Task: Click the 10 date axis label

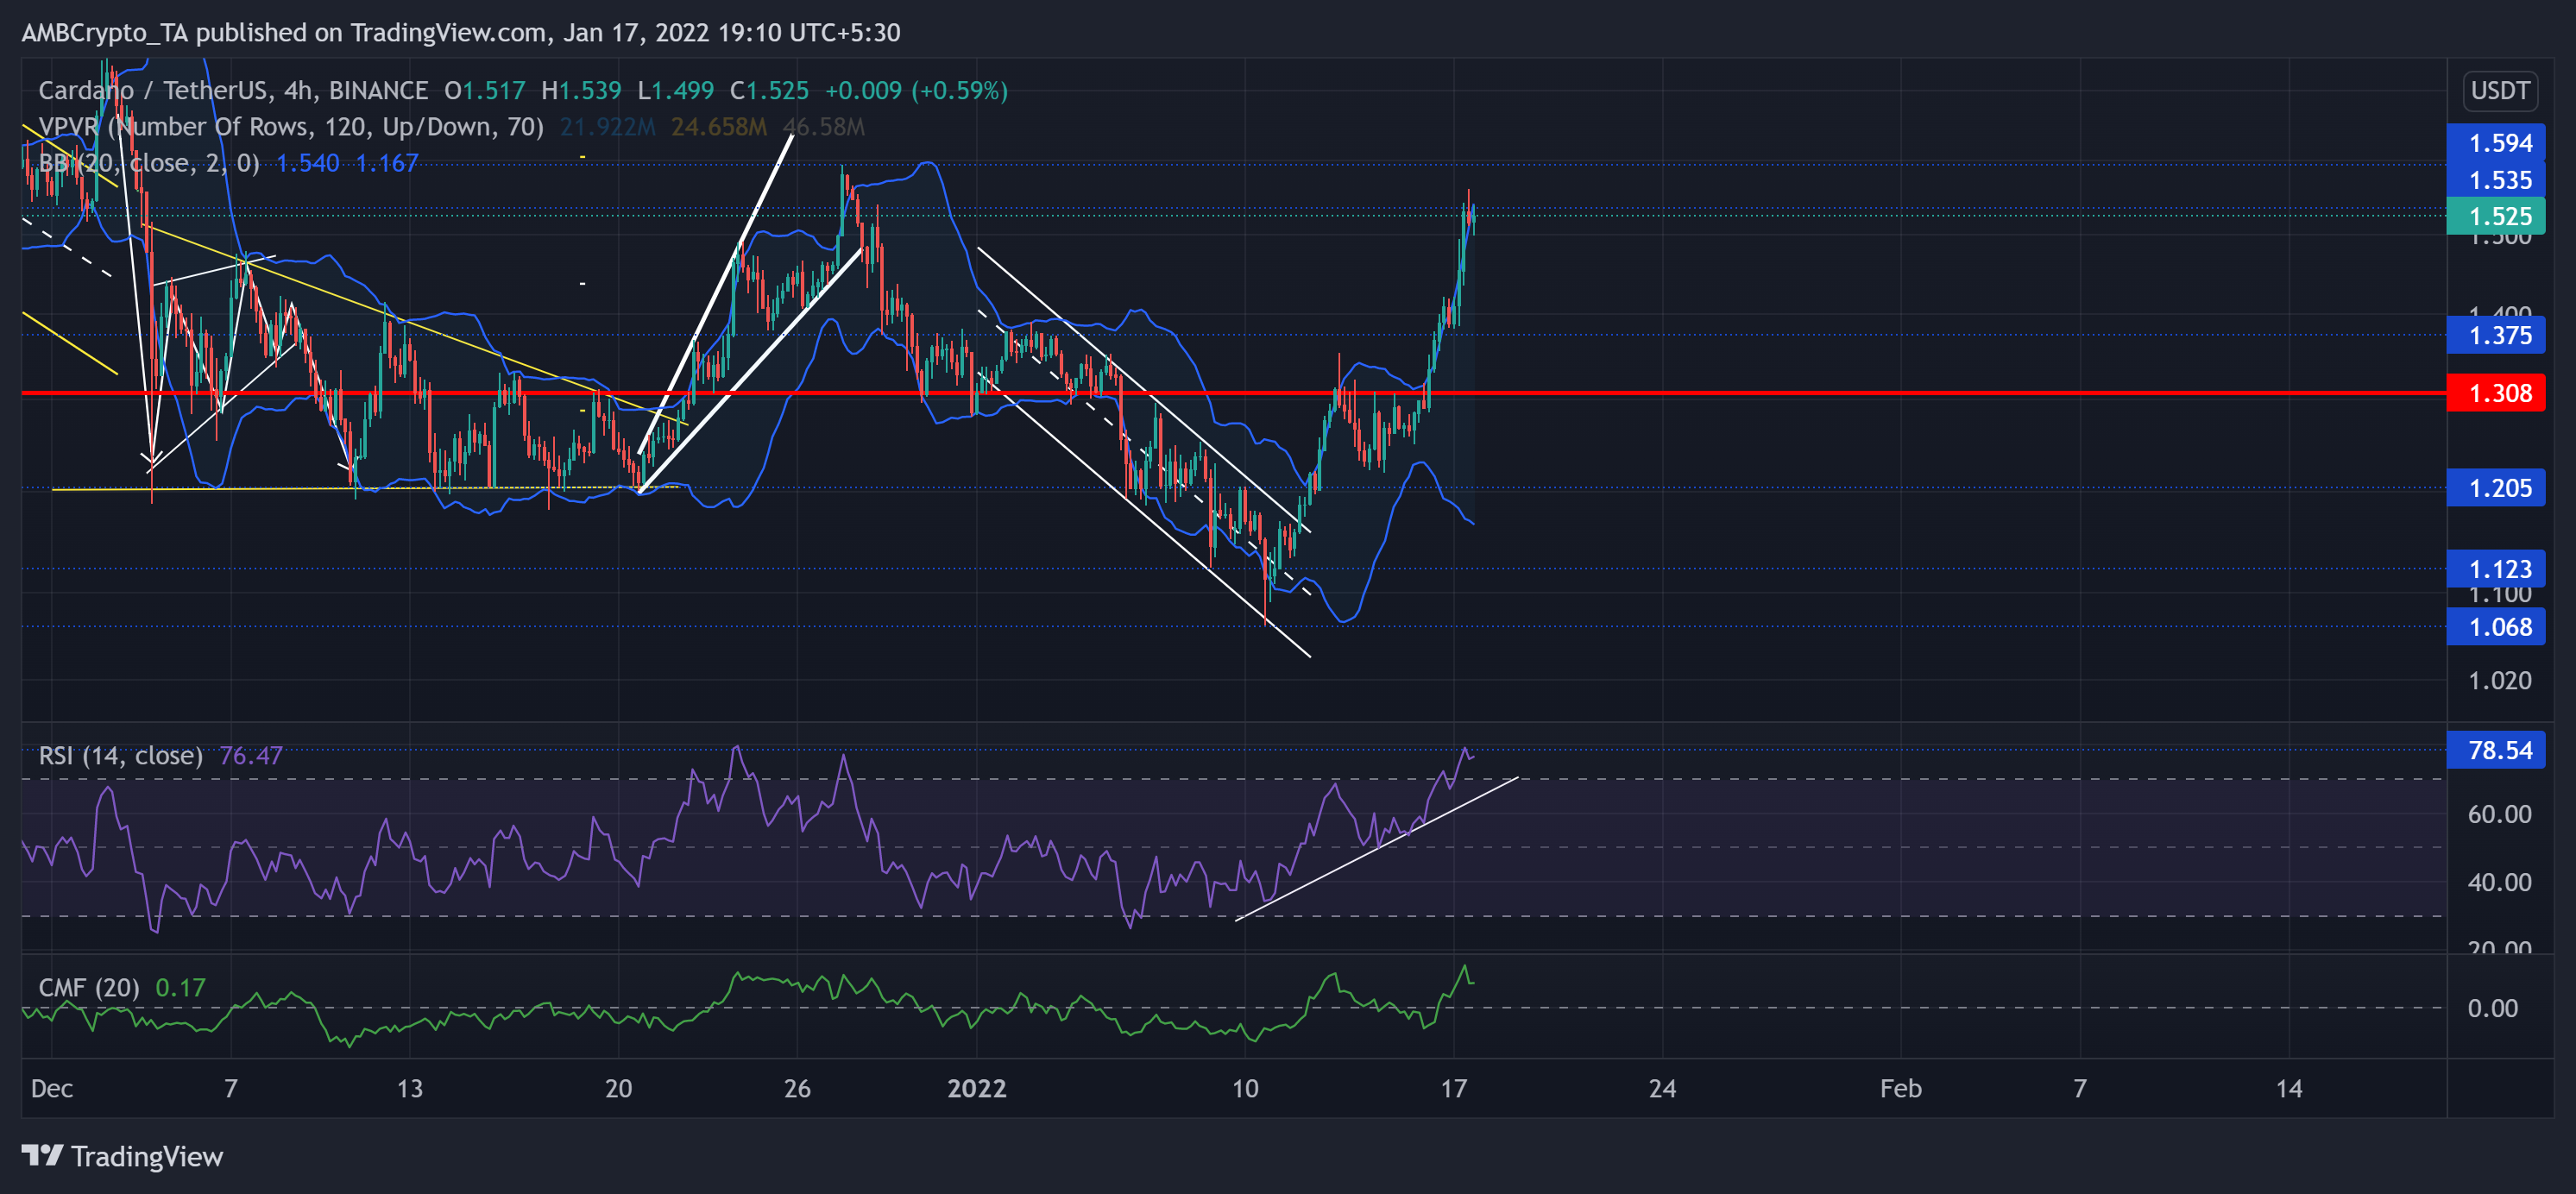Action: point(1245,1088)
